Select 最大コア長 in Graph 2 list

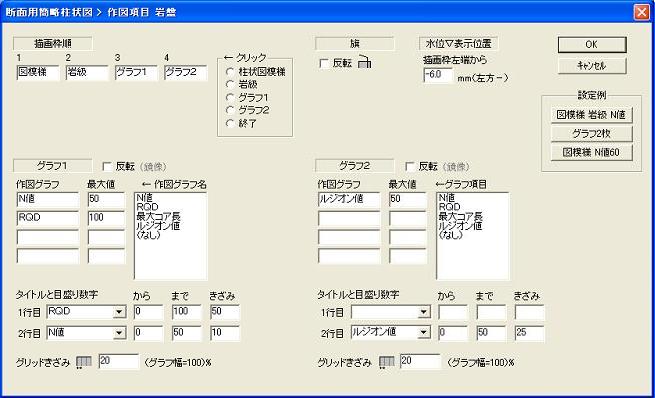click(460, 216)
